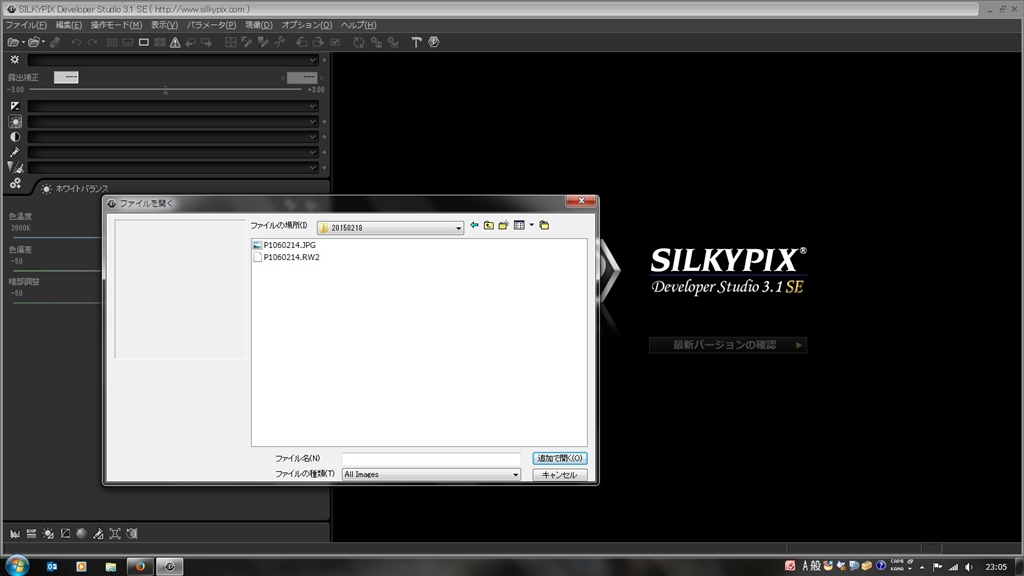Screen dimensions: 1024x576
Task: Expand the color preset dropdown
Action: [x=312, y=152]
